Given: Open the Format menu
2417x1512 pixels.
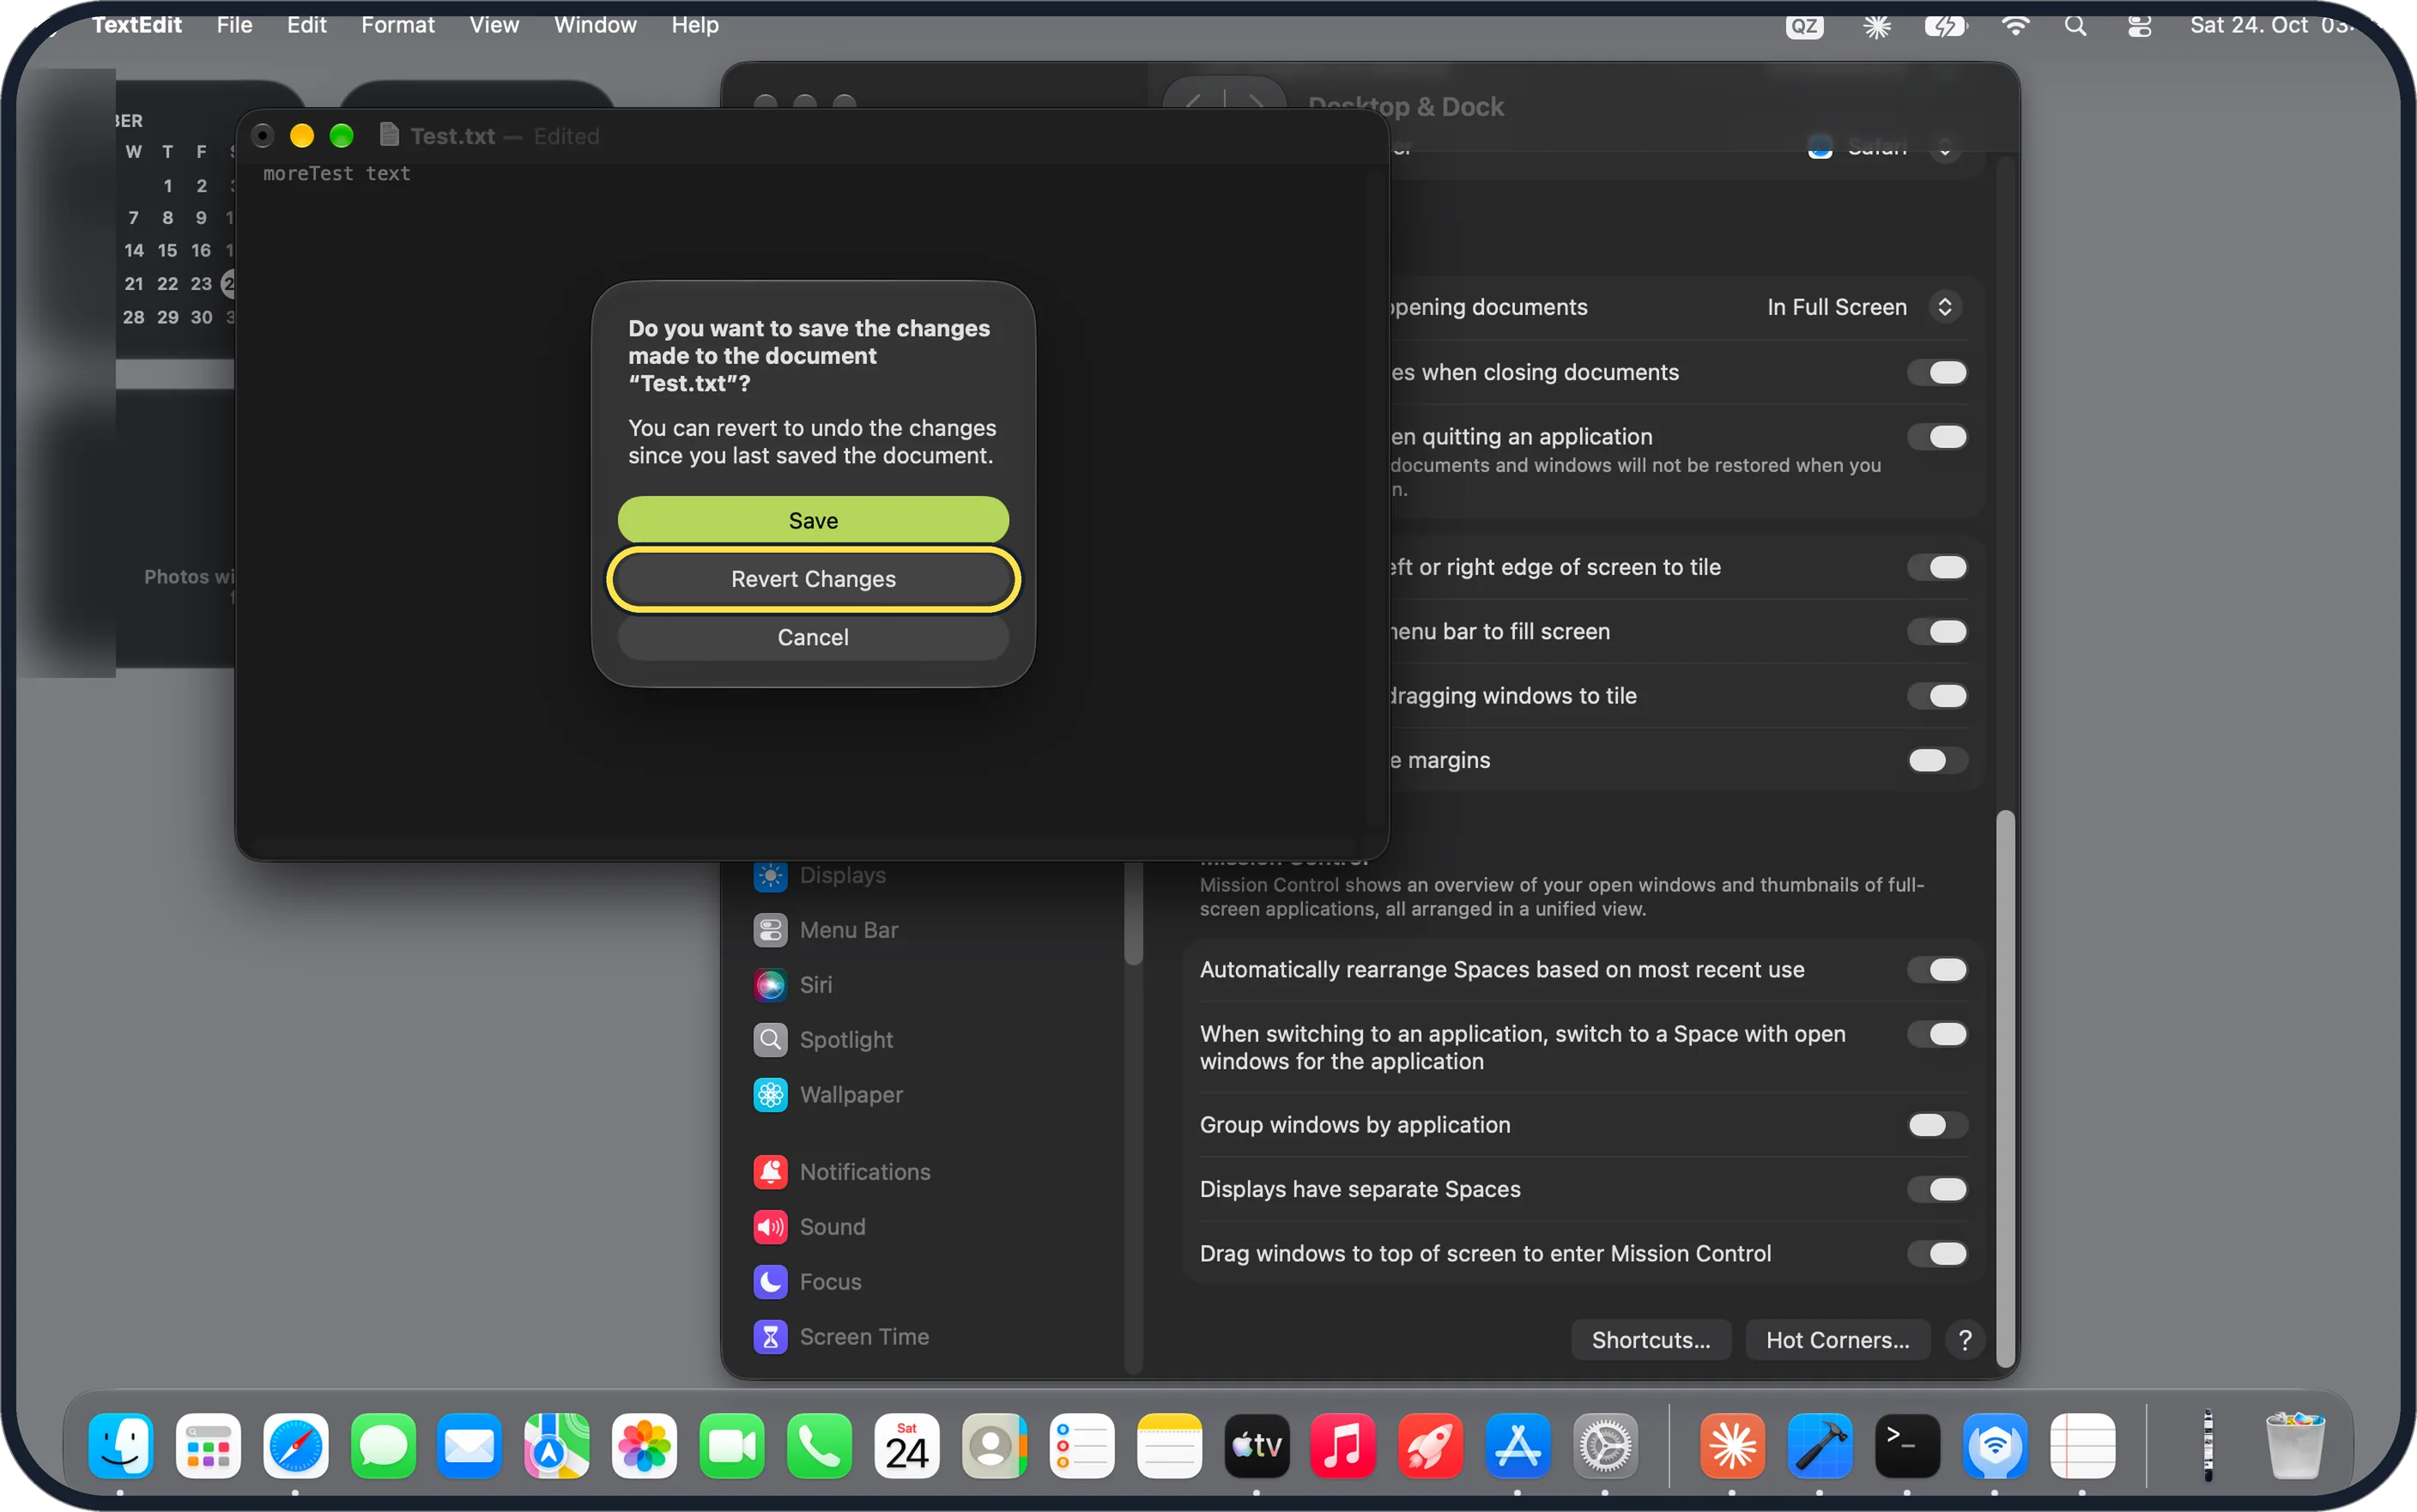Looking at the screenshot, I should (x=398, y=25).
